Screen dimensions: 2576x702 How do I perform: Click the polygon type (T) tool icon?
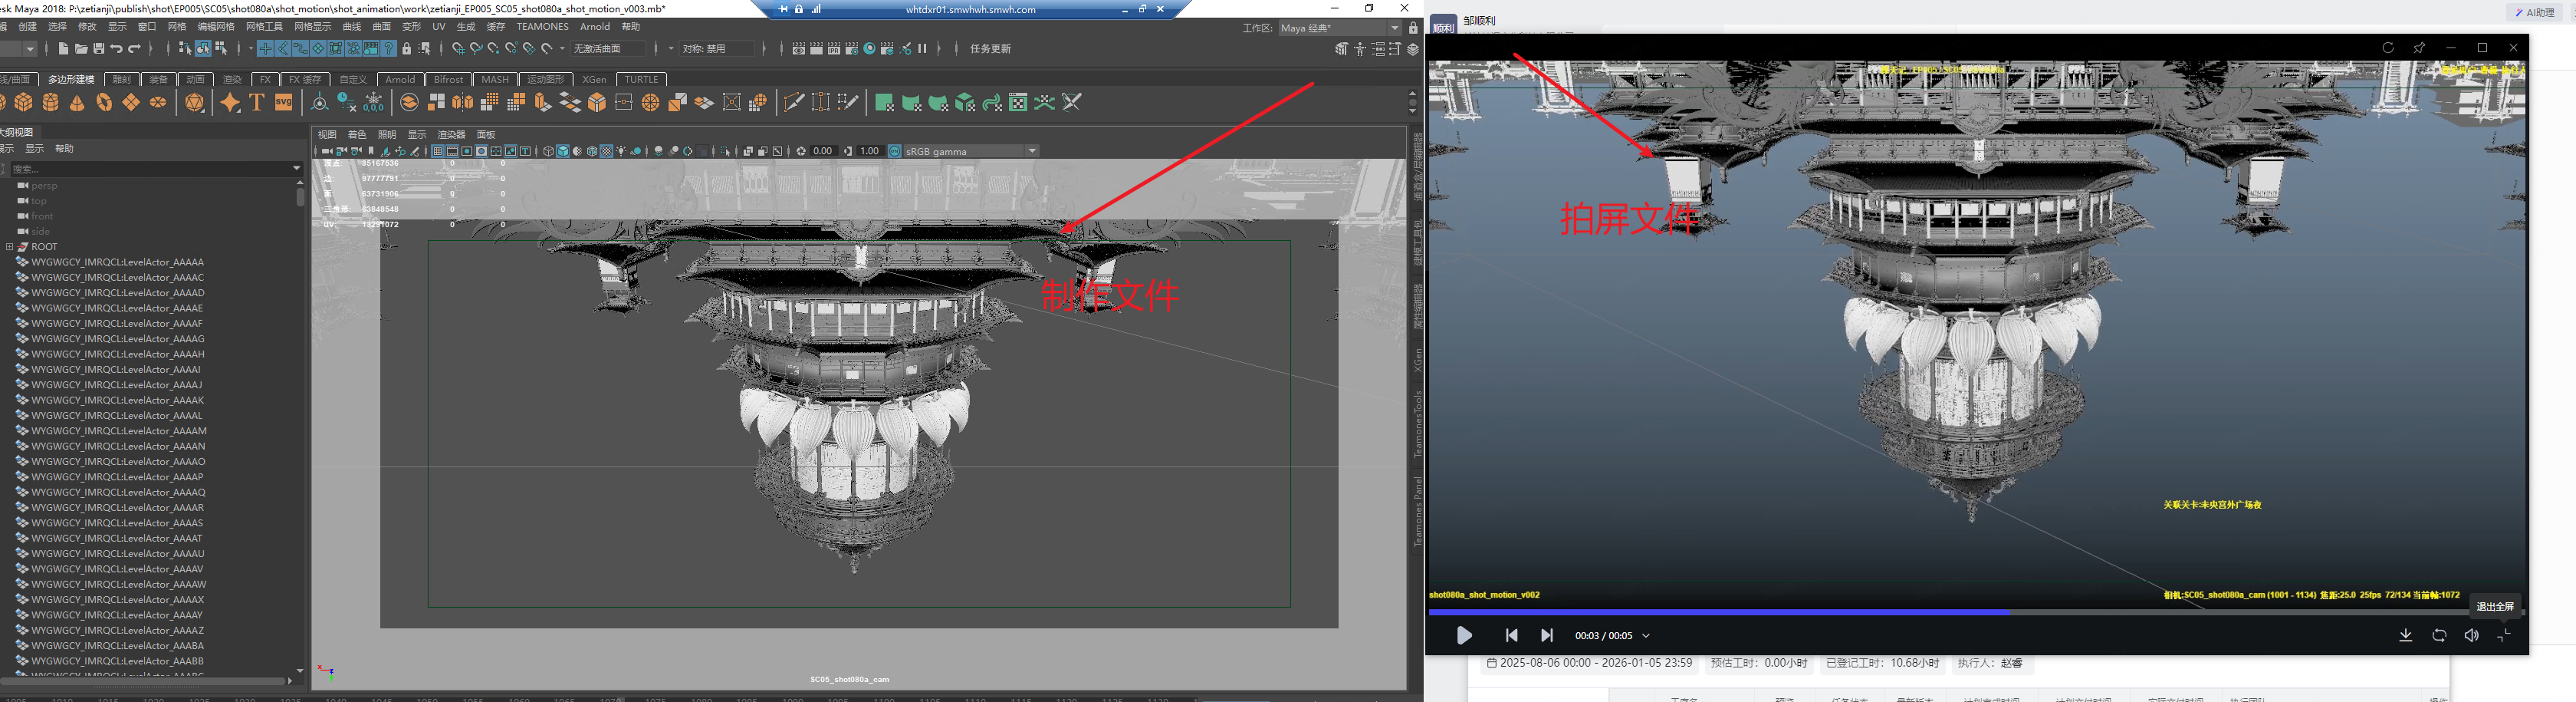tap(257, 102)
